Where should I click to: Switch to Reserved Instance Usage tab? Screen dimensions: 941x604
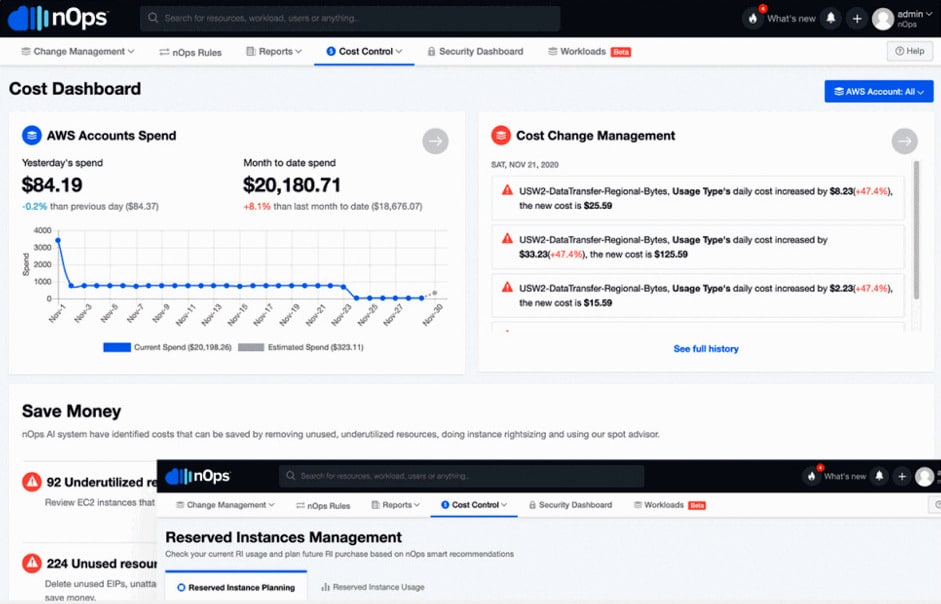pyautogui.click(x=373, y=587)
